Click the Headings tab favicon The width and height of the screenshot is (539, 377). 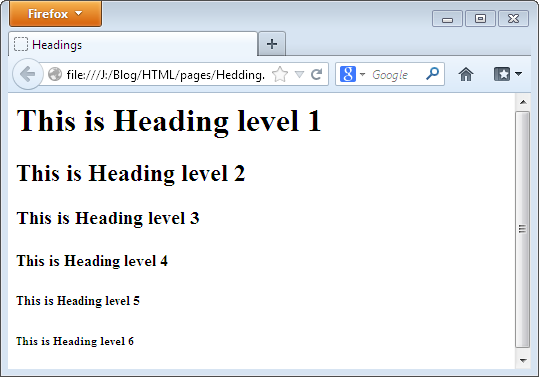tap(21, 44)
